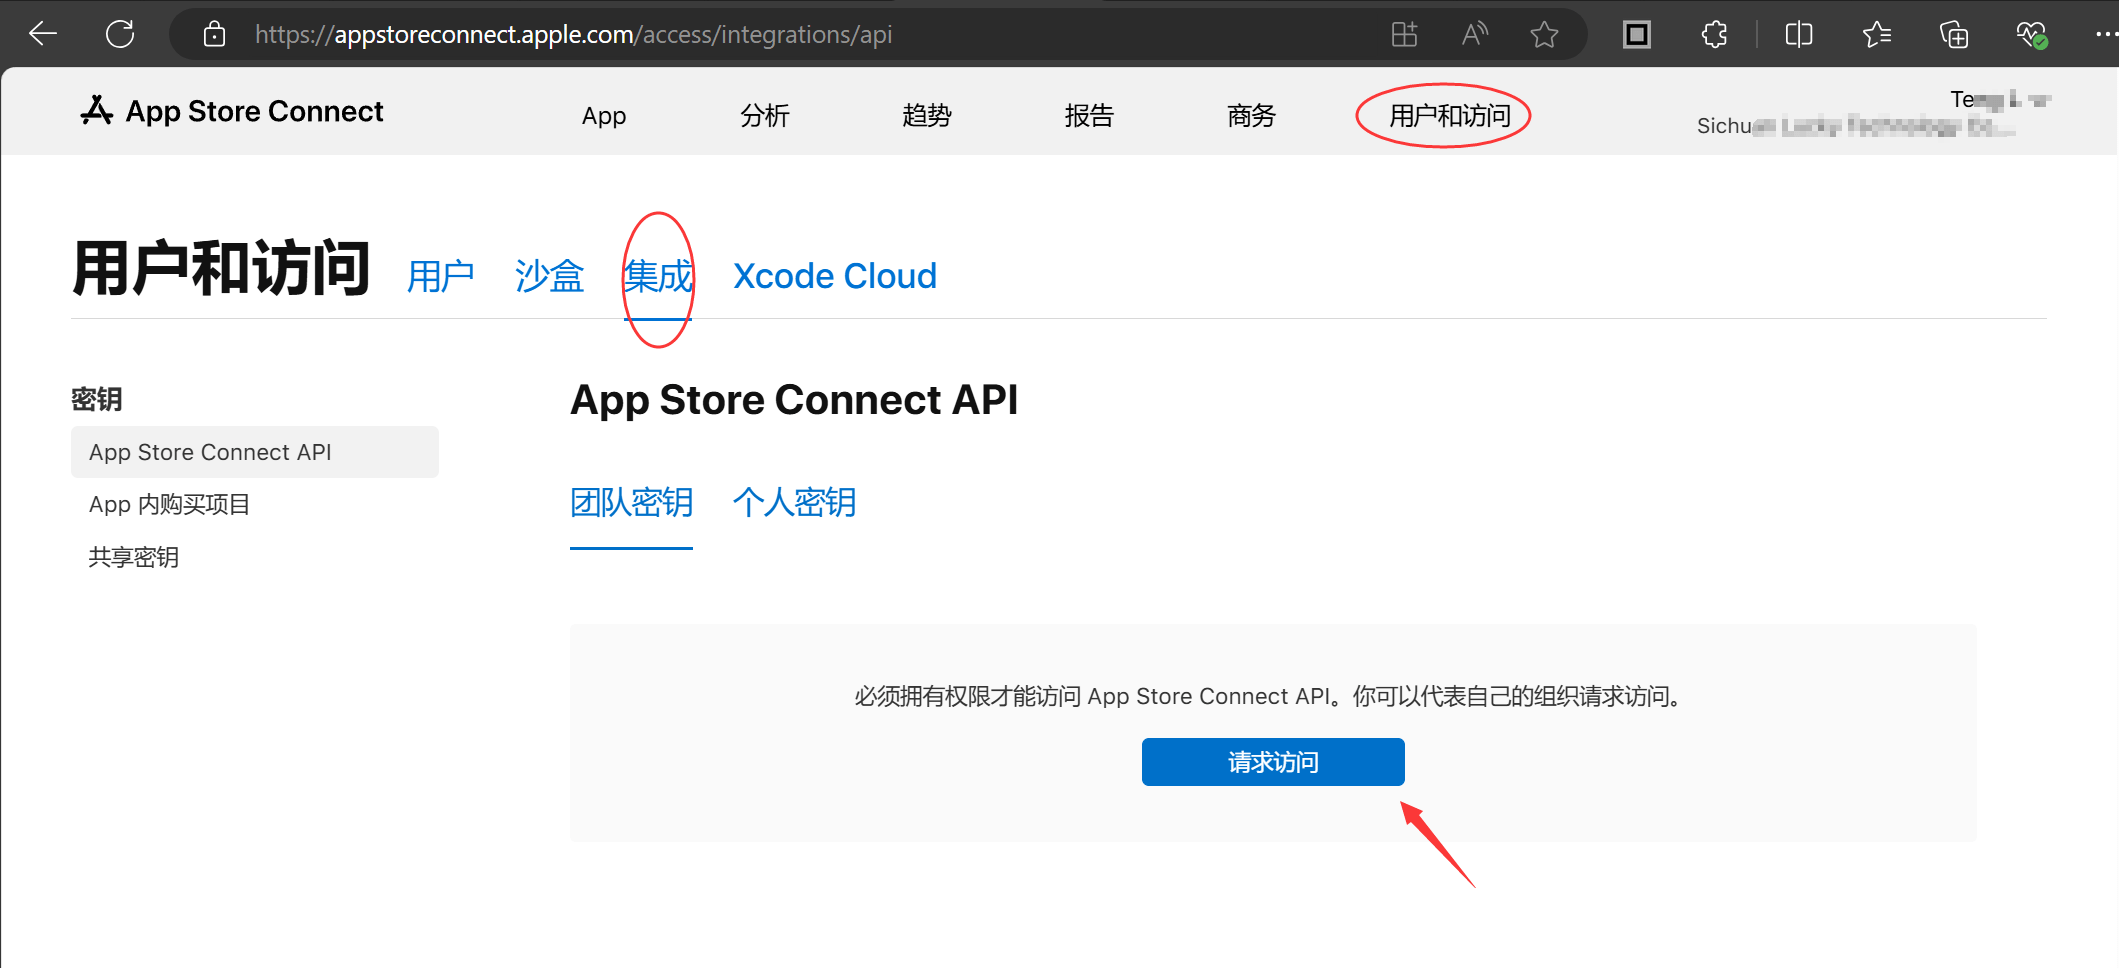Click the read aloud icon
The width and height of the screenshot is (2119, 968).
click(1474, 35)
